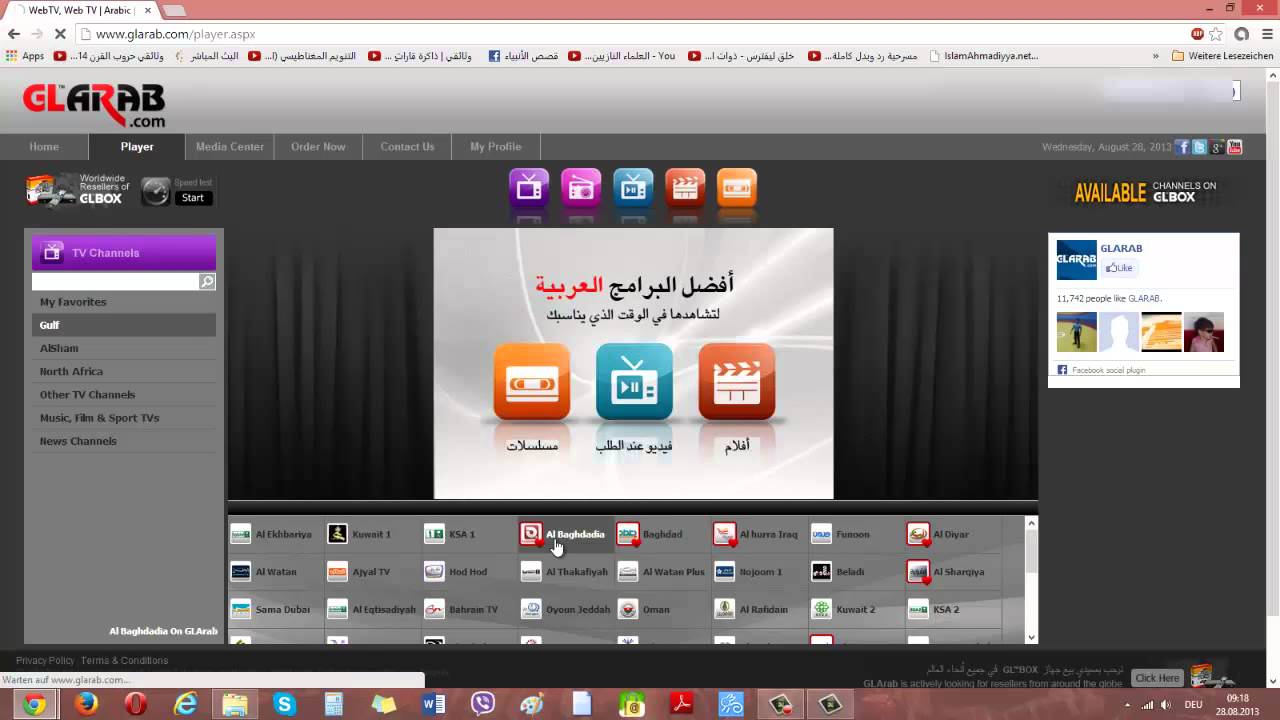
Task: Open the Order Now tab
Action: (318, 147)
